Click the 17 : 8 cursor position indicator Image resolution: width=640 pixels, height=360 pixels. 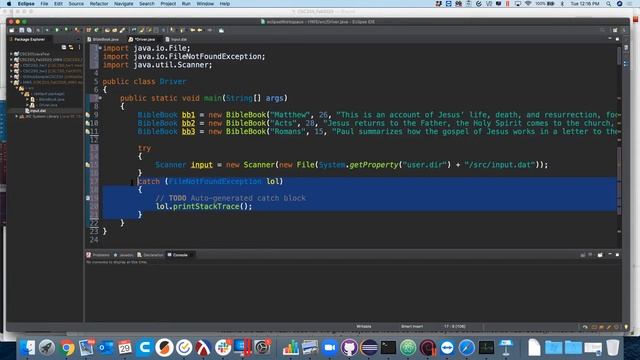454,327
